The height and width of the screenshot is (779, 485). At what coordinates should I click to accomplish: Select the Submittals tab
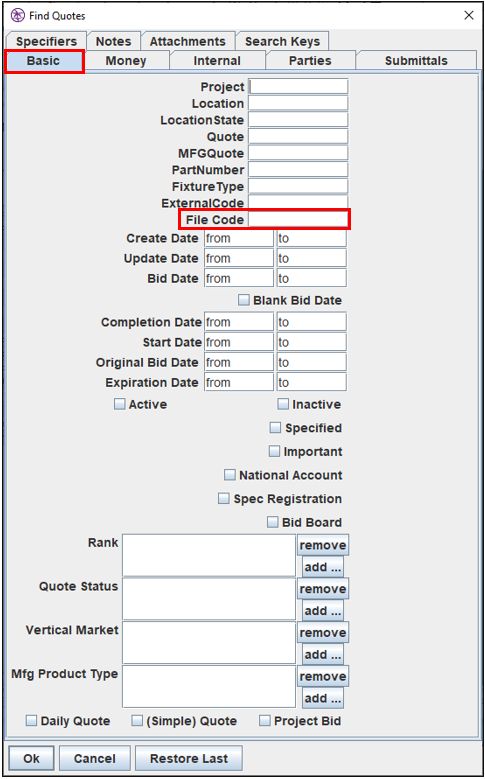click(x=416, y=61)
